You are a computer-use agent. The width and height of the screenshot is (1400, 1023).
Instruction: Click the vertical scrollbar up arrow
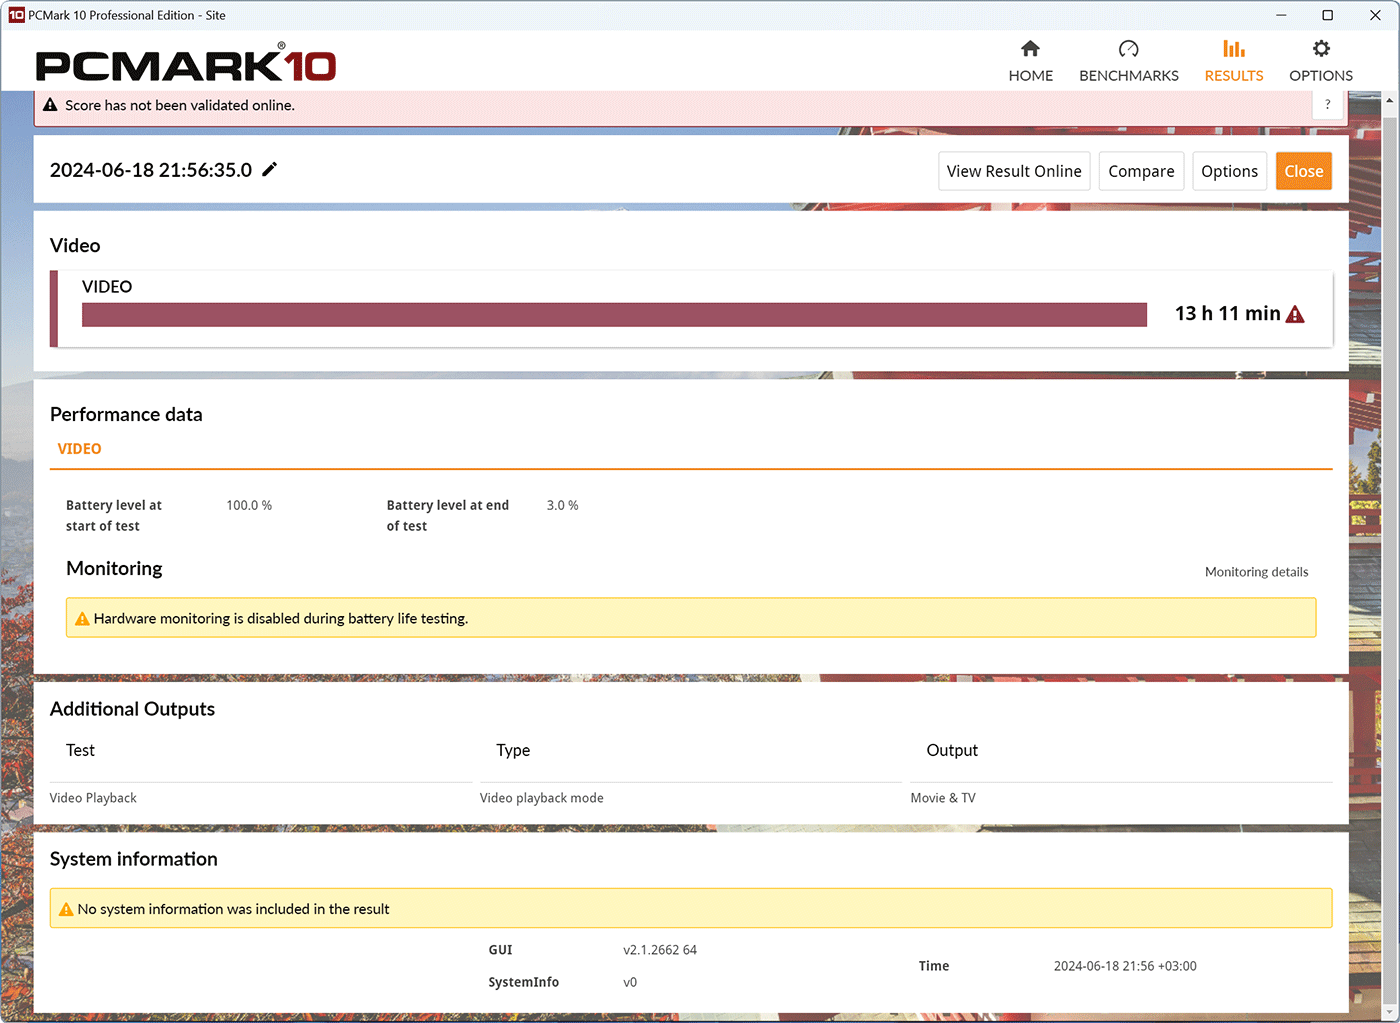(1390, 101)
